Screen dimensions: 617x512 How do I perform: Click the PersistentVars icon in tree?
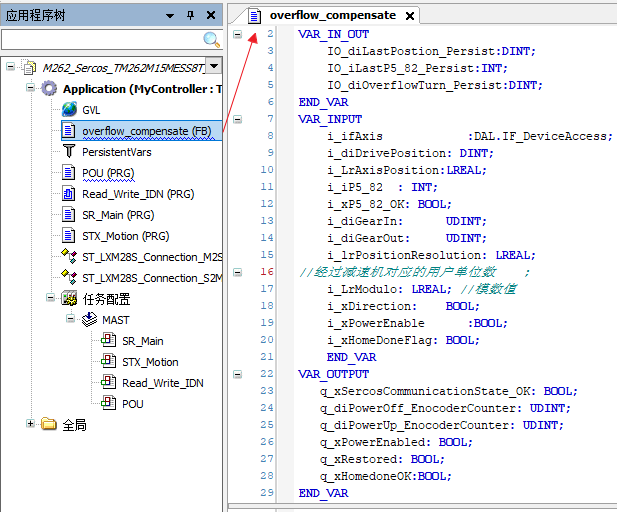tap(69, 151)
